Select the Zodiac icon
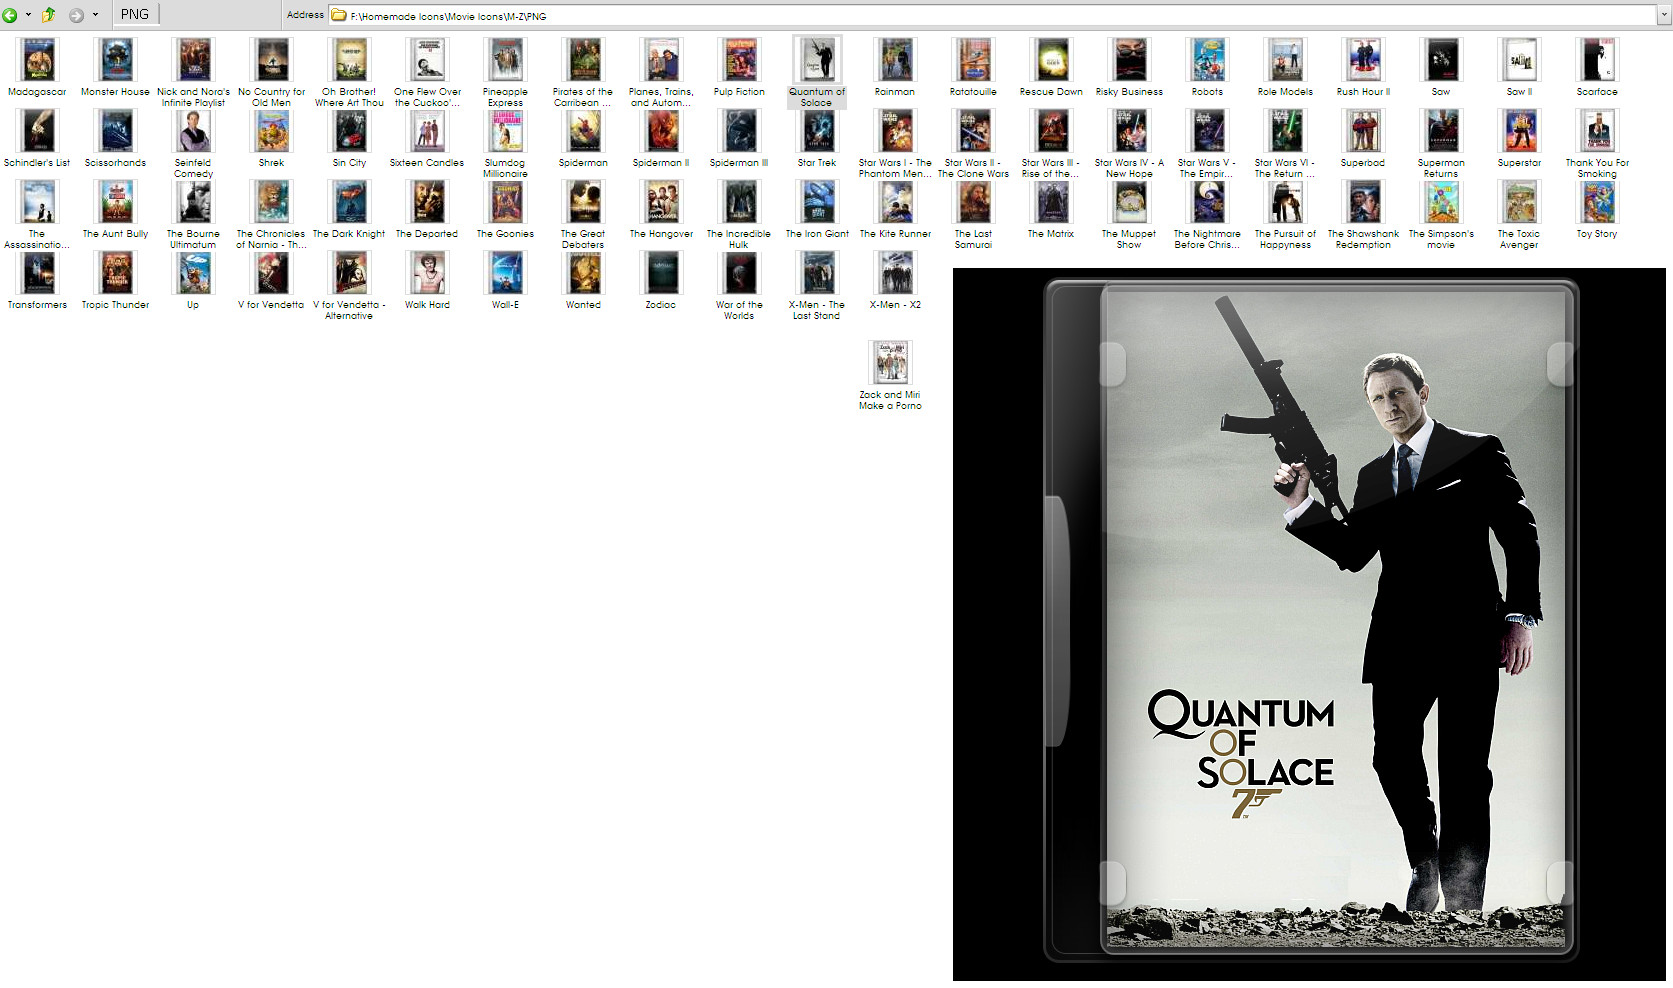 pyautogui.click(x=662, y=273)
